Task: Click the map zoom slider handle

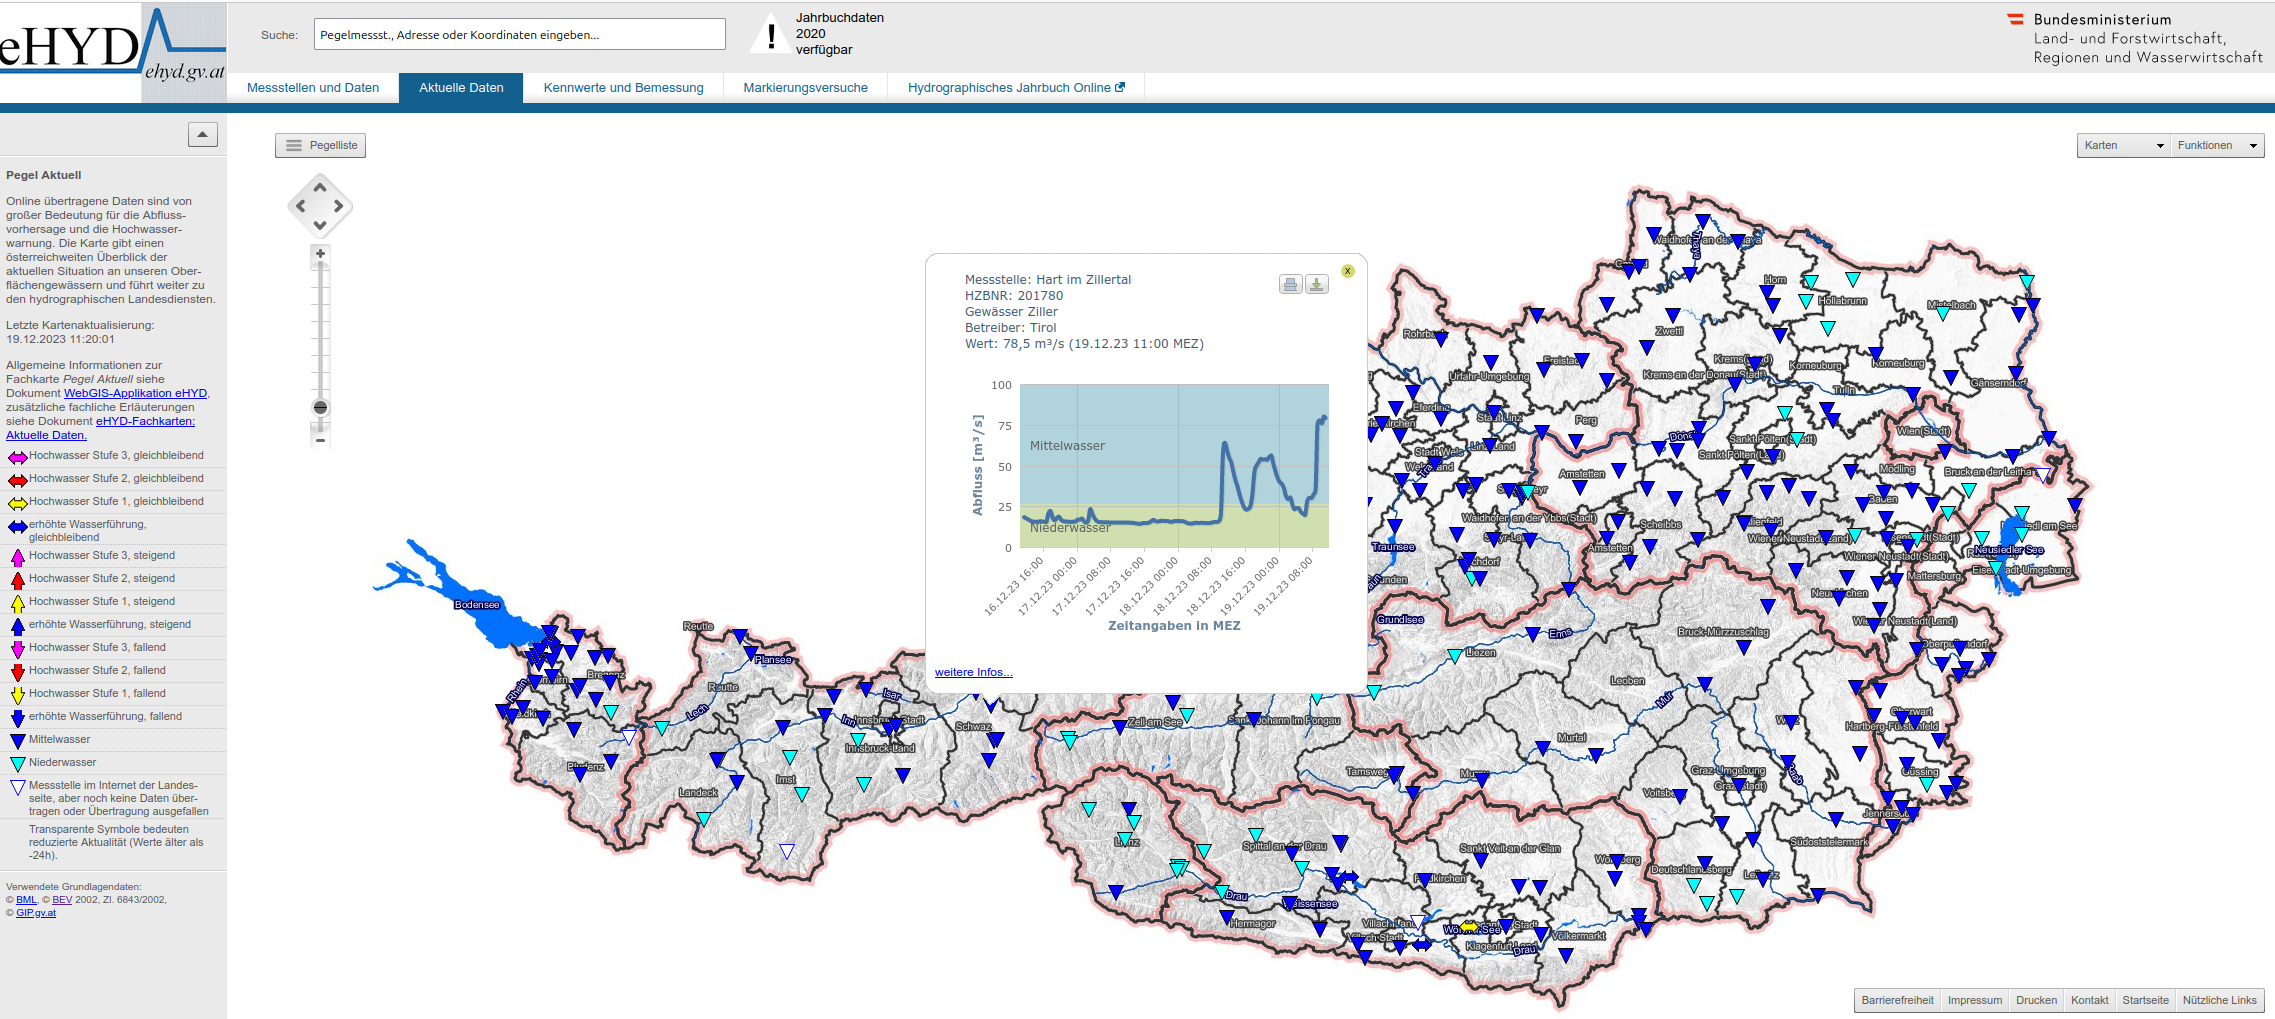Action: 320,408
